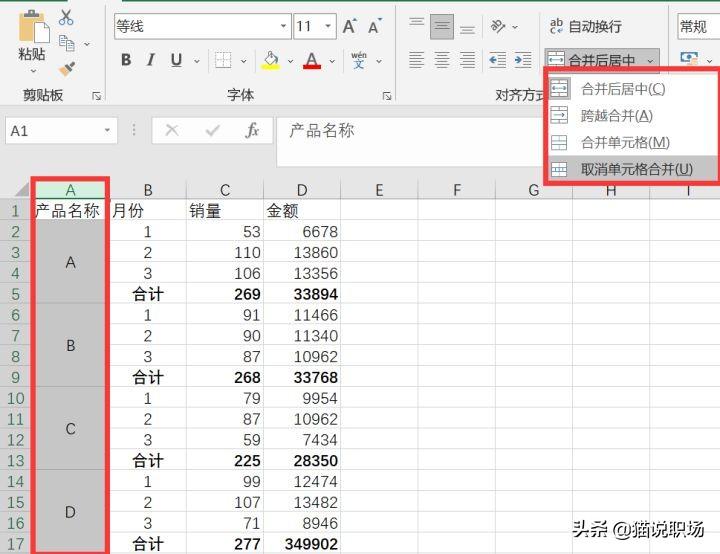720x554 pixels.
Task: Open font group dialog launcher
Action: [x=387, y=96]
